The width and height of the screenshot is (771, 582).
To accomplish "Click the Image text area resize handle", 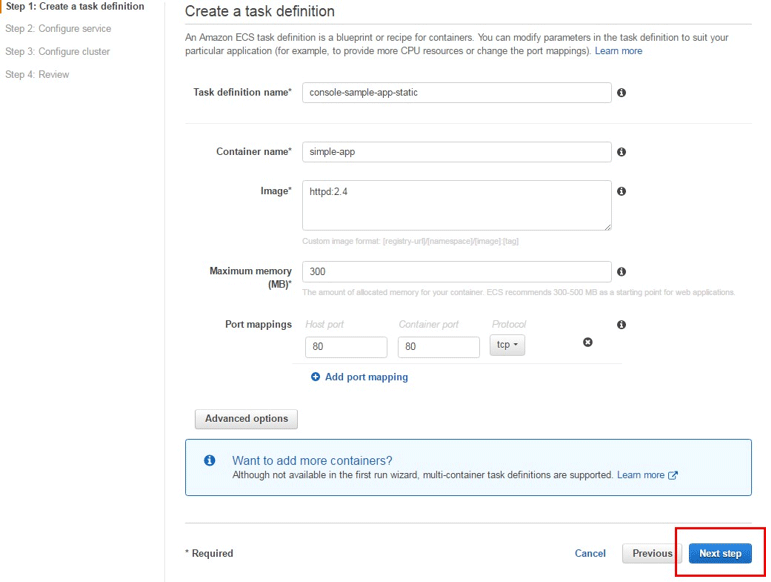I will (608, 227).
